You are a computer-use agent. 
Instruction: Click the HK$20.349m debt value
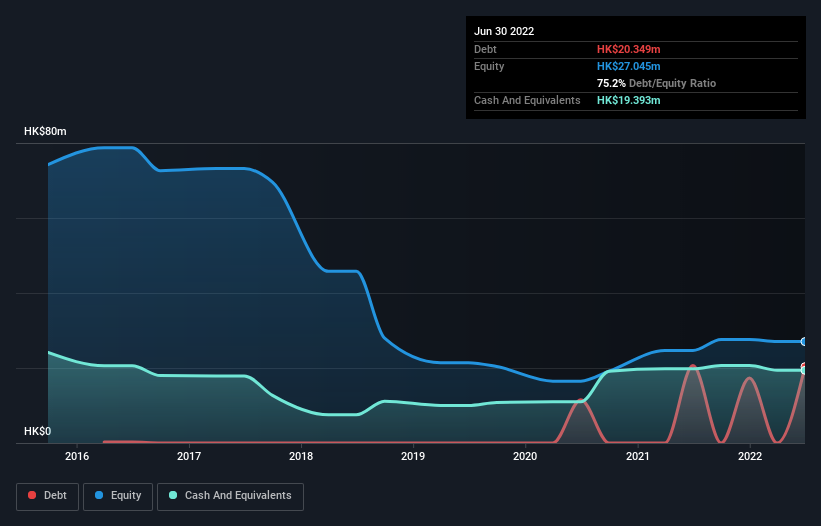(628, 49)
